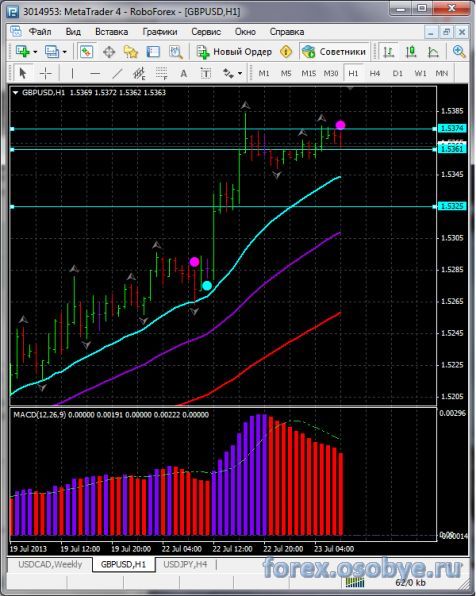Open the Market Watch window icon
476x596 pixels.
click(86, 51)
